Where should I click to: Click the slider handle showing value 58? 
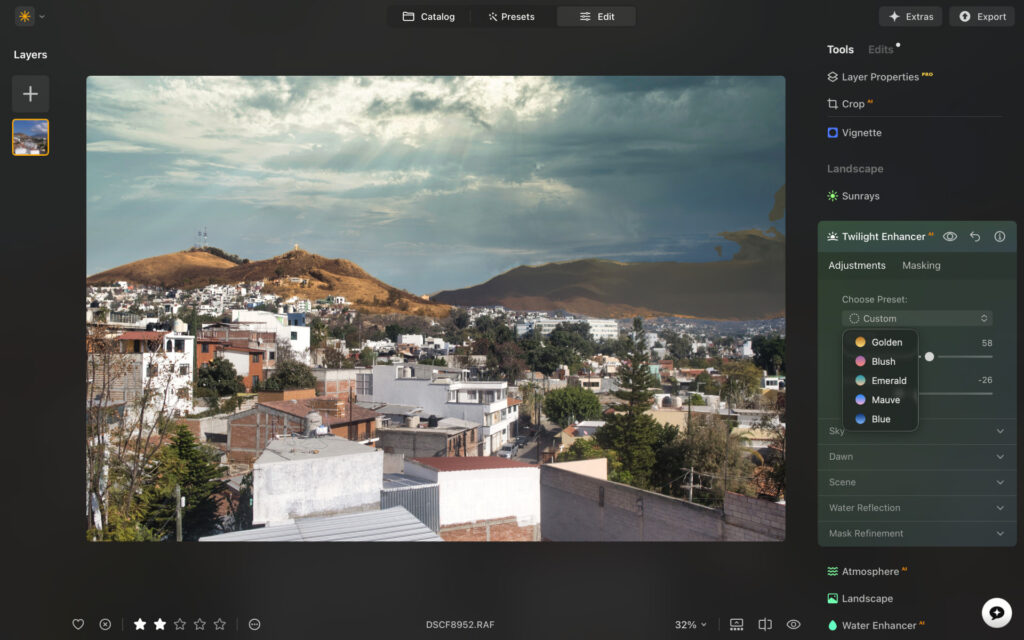point(929,356)
